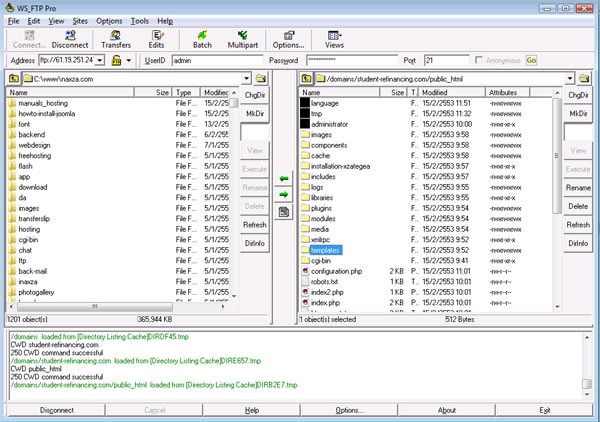The image size is (600, 422).
Task: Click local pane MkDir button
Action: [x=255, y=113]
